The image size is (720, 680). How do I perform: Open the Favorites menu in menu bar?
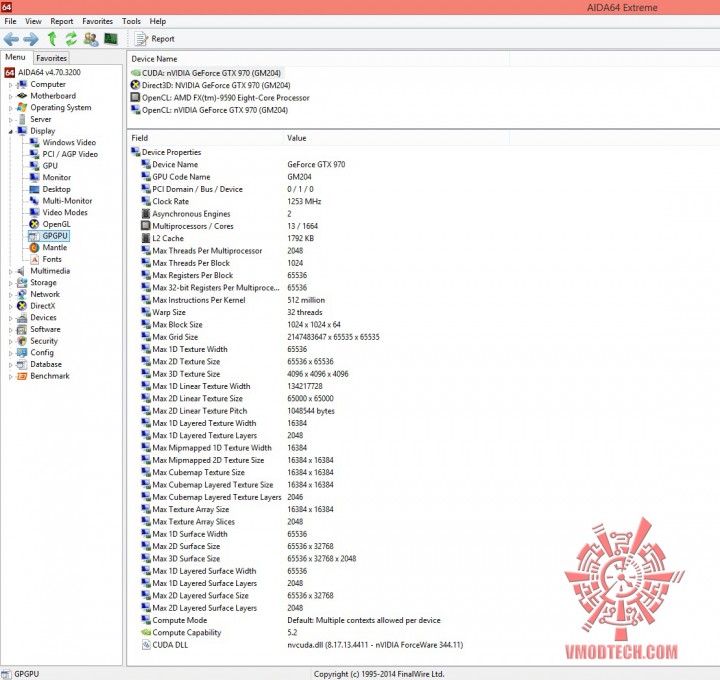pyautogui.click(x=97, y=21)
